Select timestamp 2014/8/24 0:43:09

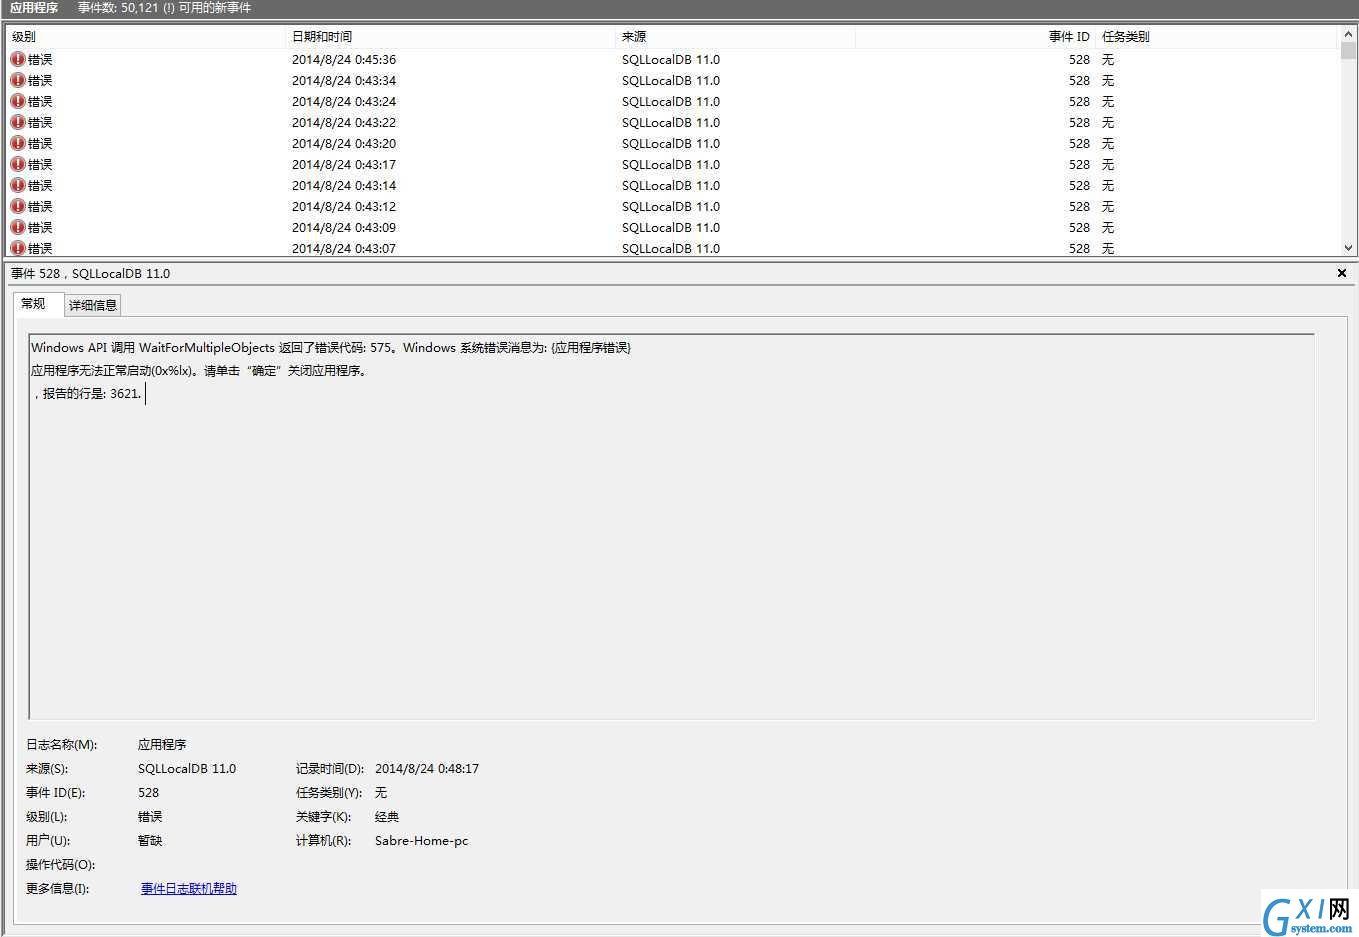point(344,227)
